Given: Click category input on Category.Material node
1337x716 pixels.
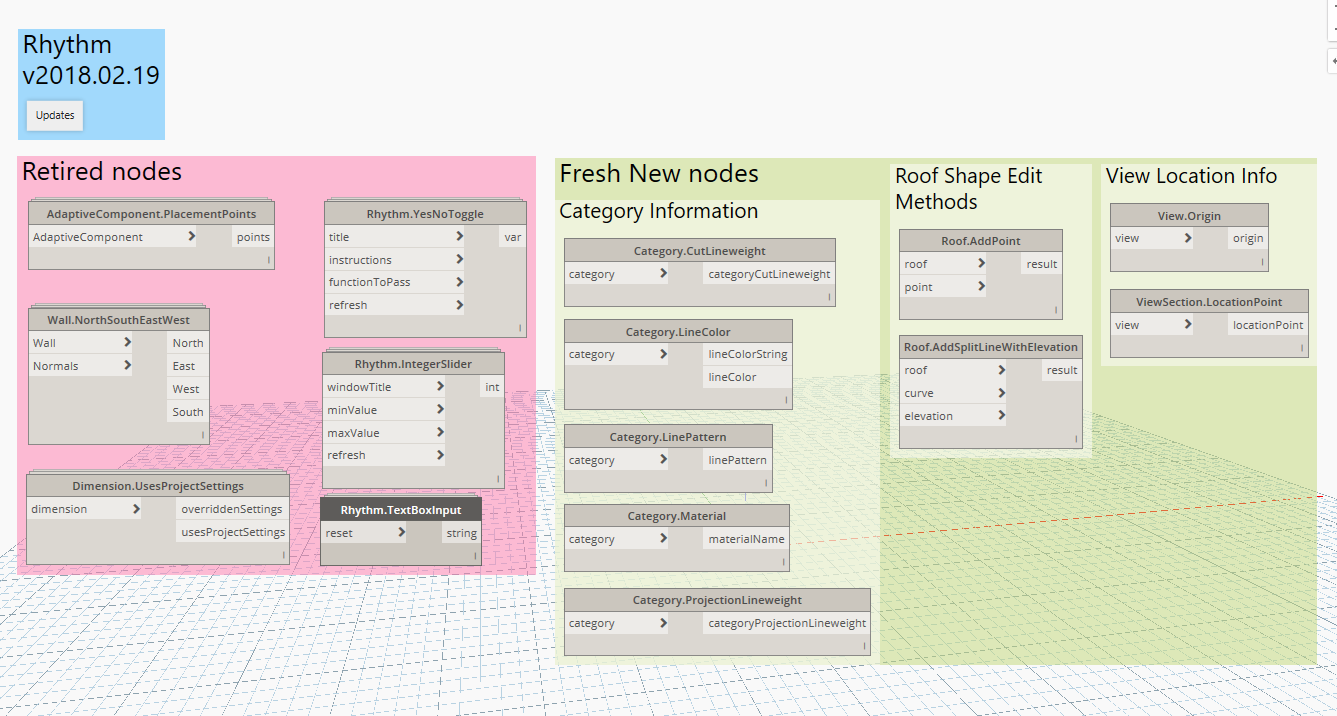Looking at the screenshot, I should tap(618, 539).
